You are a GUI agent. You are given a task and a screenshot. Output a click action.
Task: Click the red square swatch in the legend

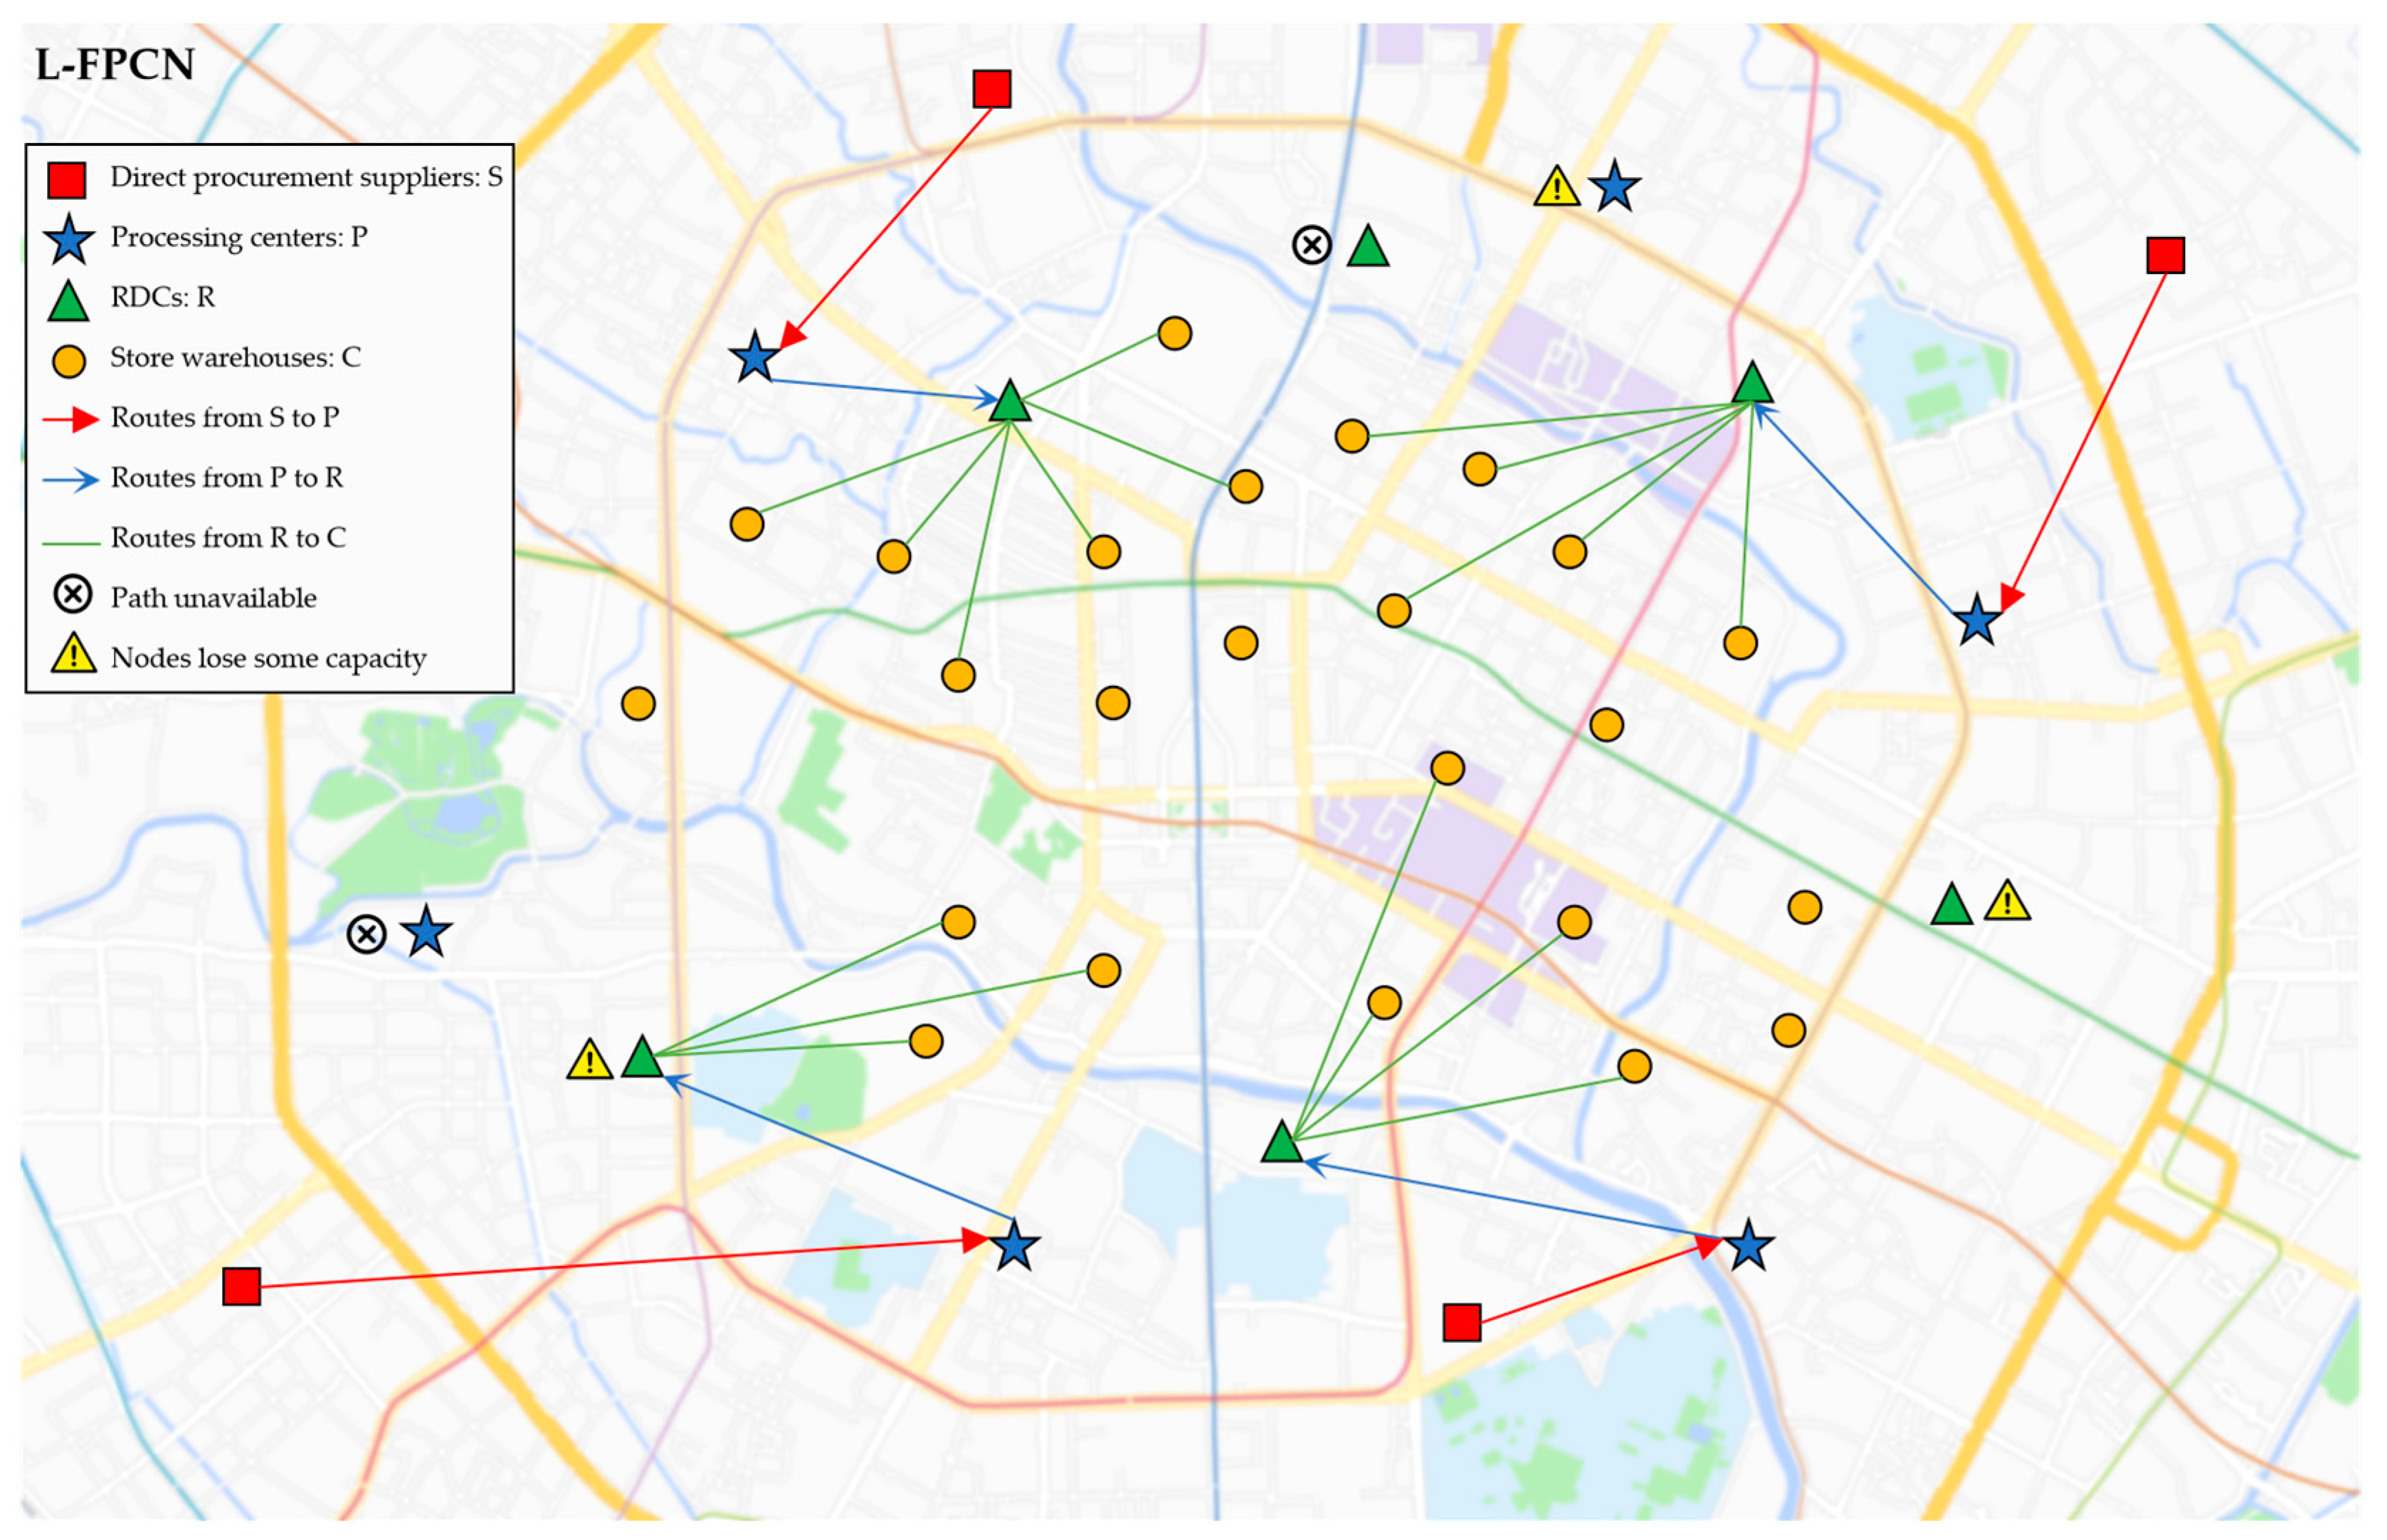[67, 180]
